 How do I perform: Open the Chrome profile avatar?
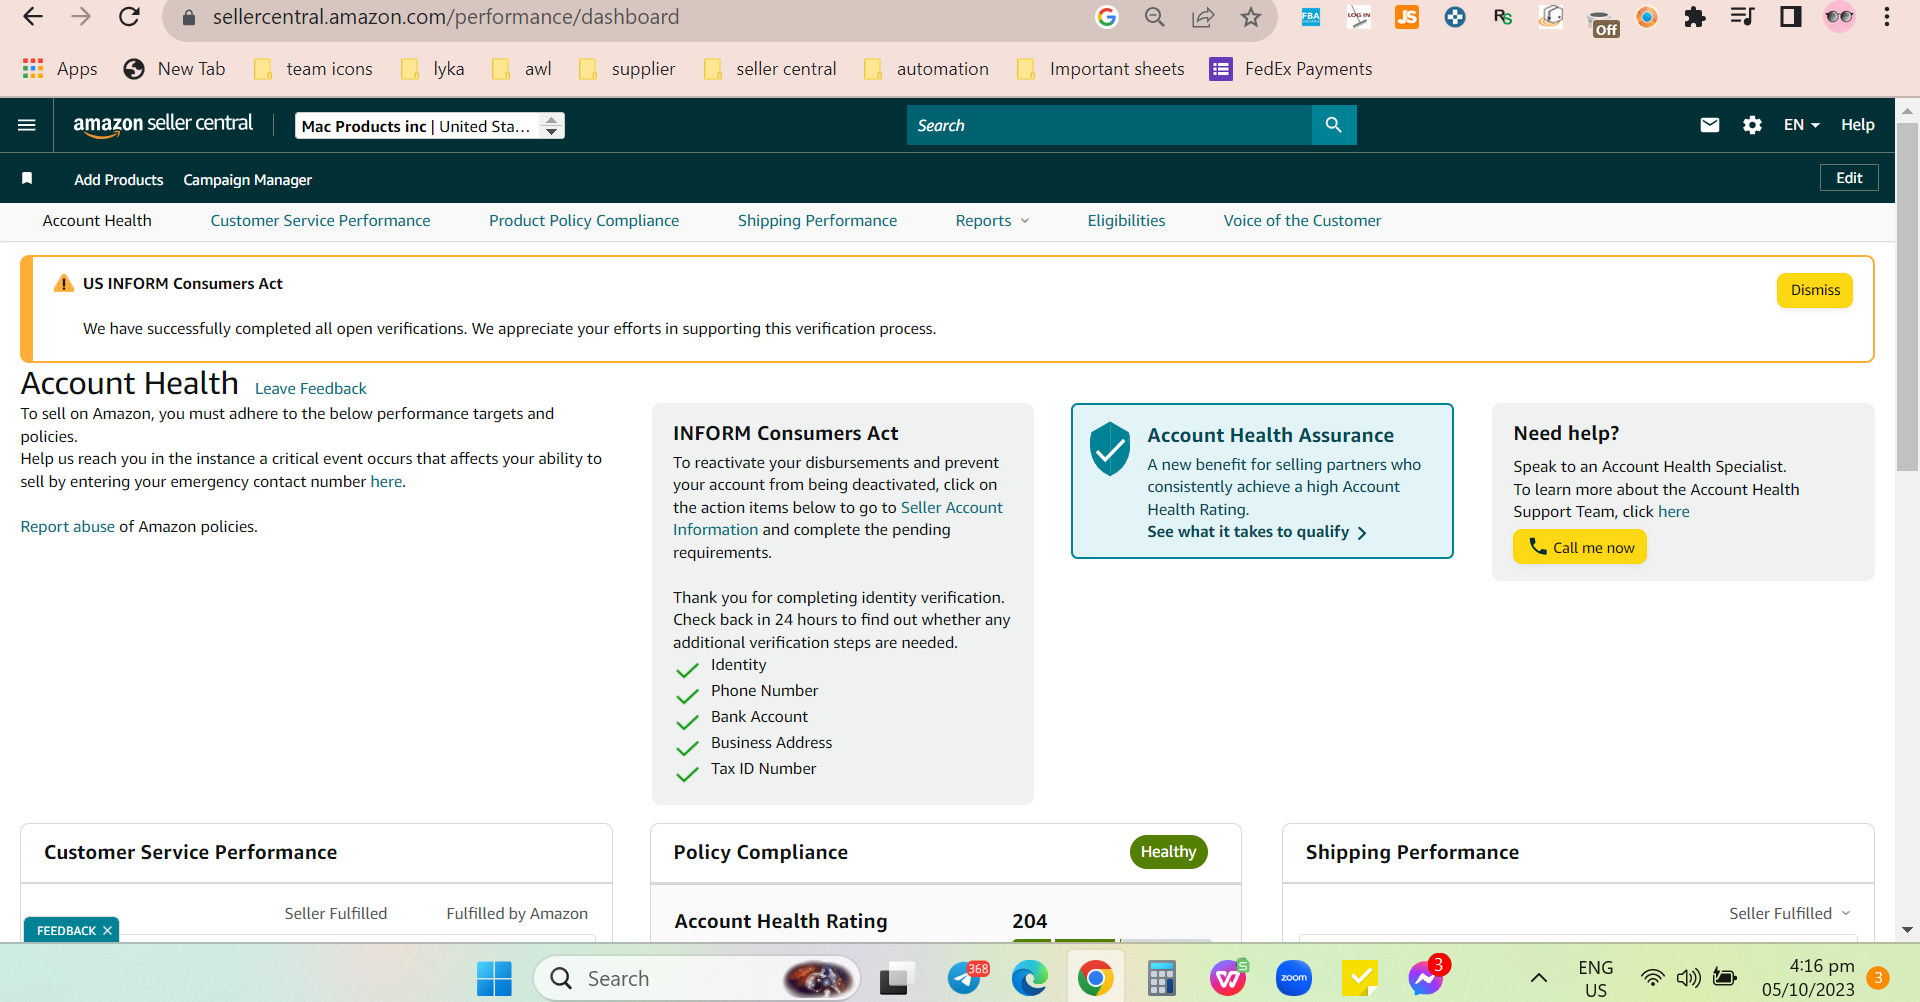tap(1839, 17)
